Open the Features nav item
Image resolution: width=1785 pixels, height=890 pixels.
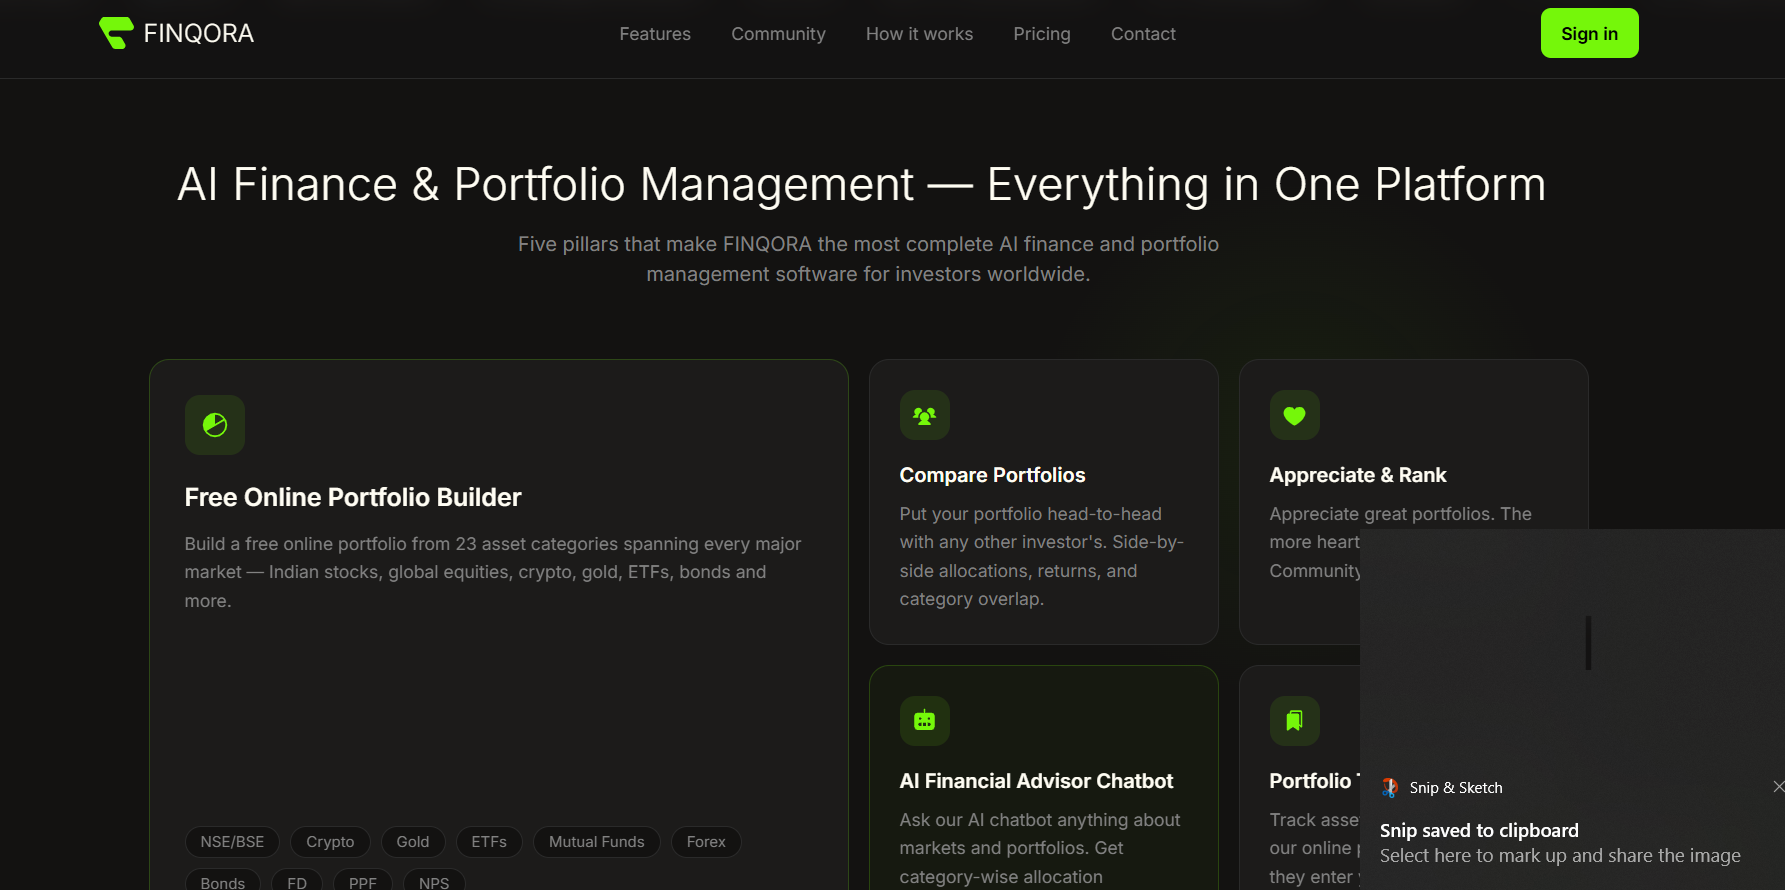tap(655, 34)
